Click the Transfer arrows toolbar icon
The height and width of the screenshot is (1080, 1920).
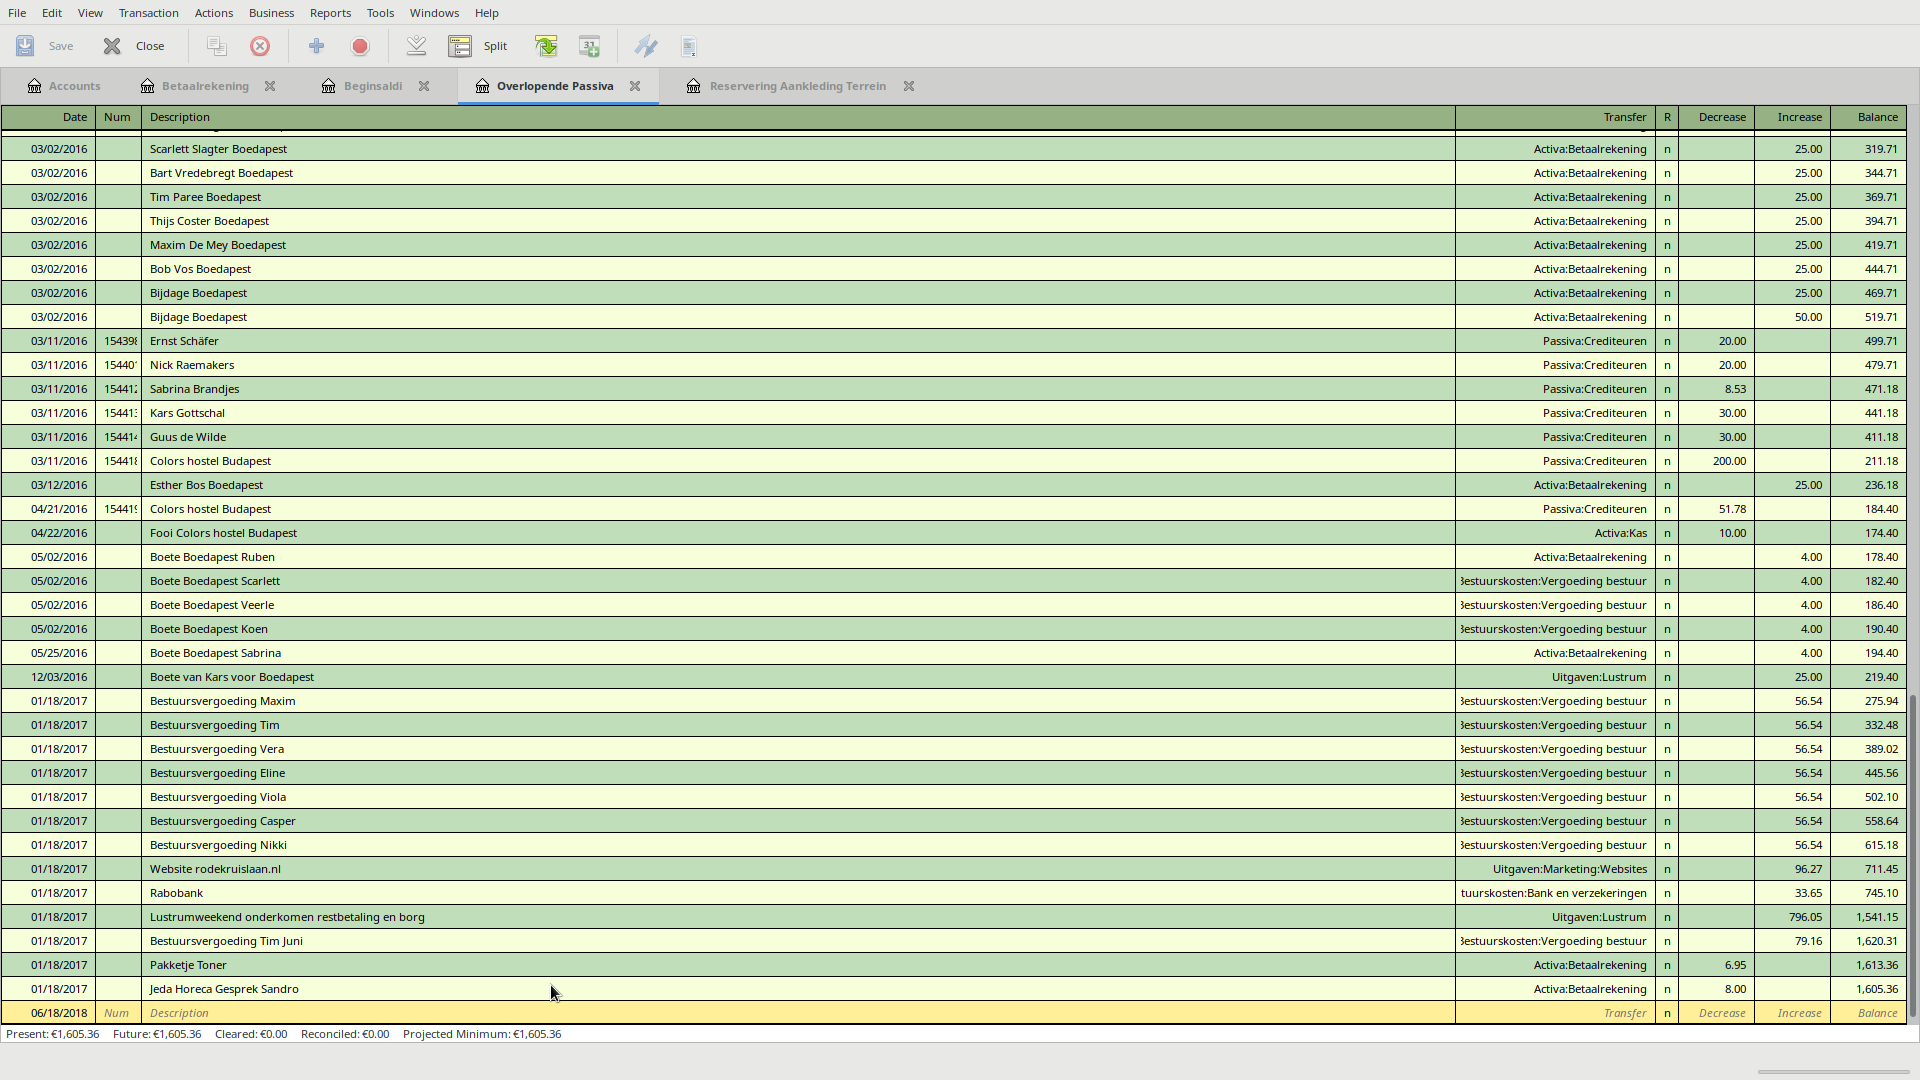click(x=646, y=46)
